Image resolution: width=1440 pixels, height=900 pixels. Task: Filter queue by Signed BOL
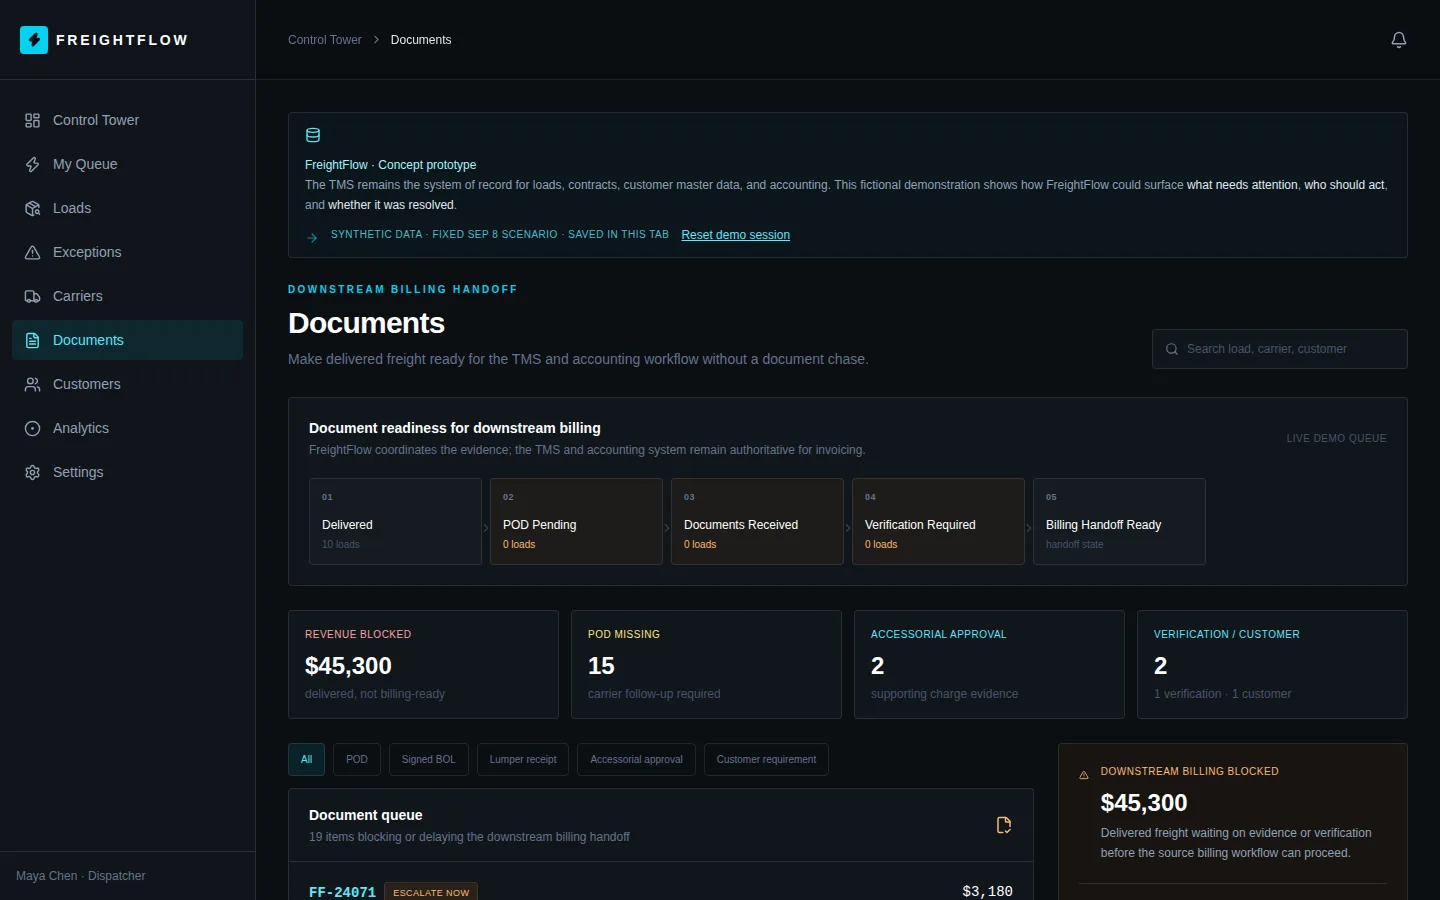click(x=428, y=760)
